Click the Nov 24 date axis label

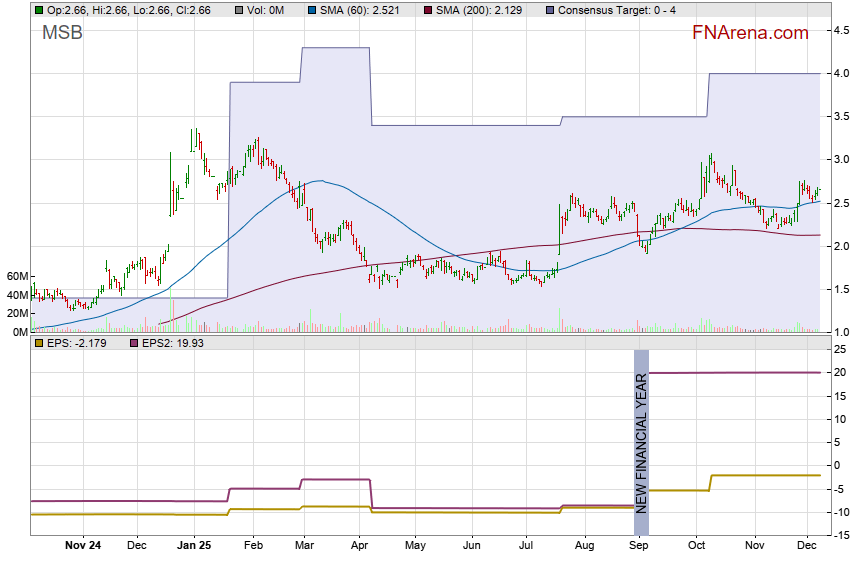point(82,546)
